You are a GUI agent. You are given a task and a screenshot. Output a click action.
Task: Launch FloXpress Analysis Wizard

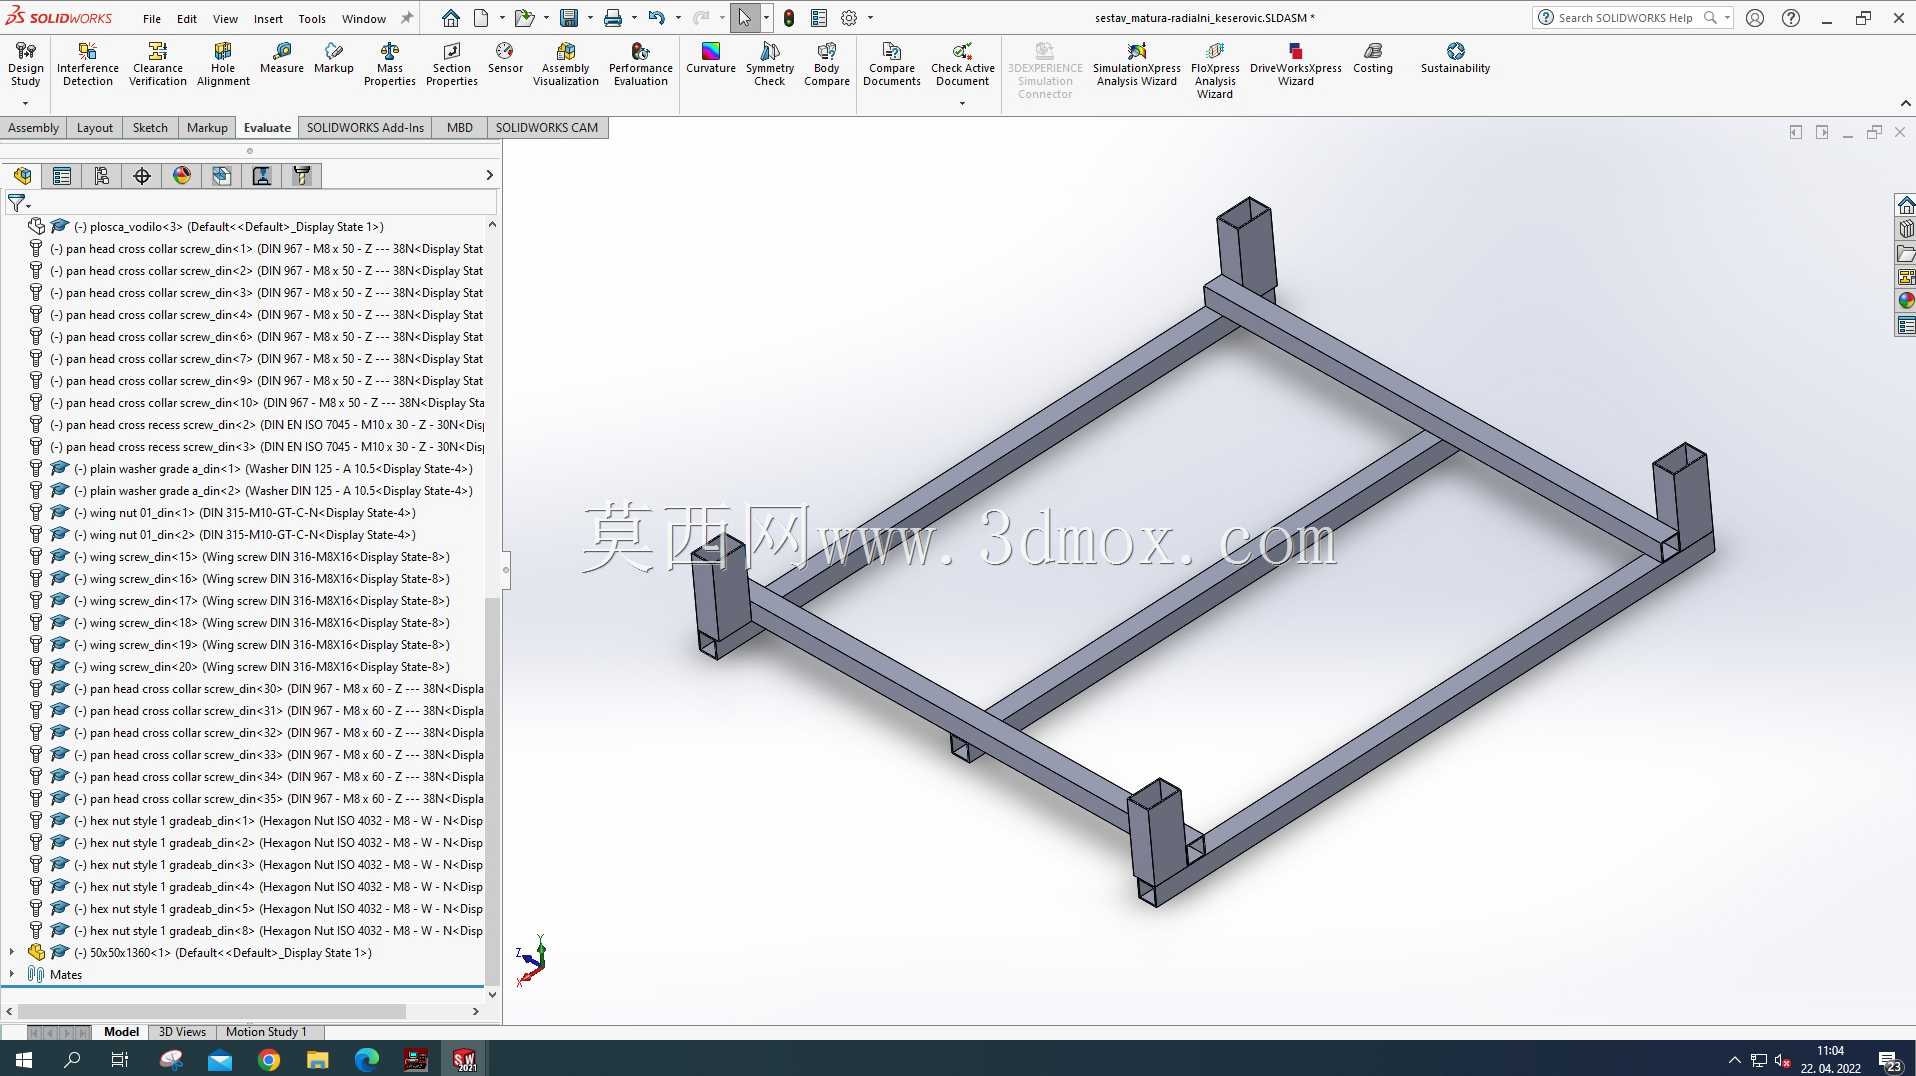click(1215, 70)
